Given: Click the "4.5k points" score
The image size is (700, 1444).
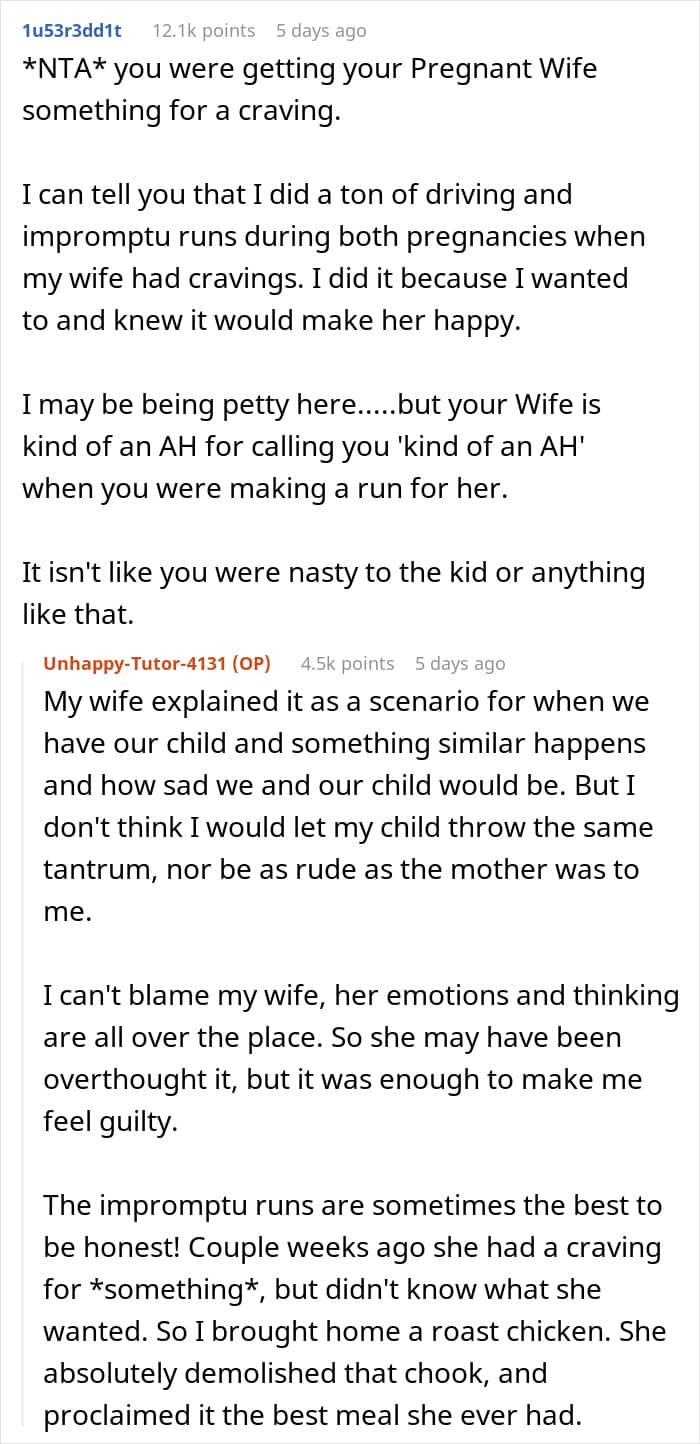Looking at the screenshot, I should [347, 664].
